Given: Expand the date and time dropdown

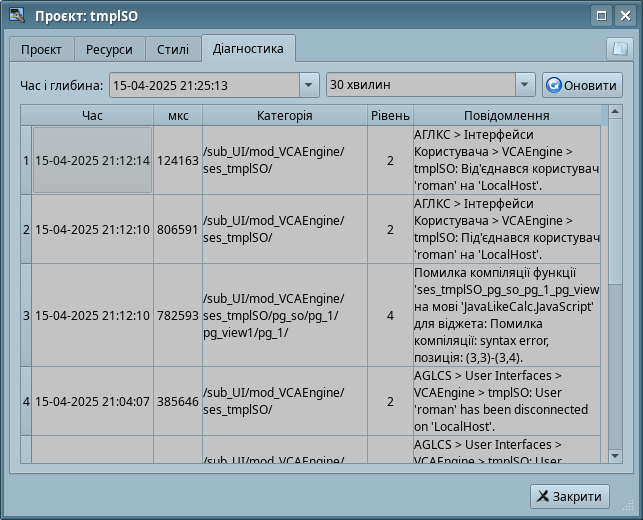Looking at the screenshot, I should (x=309, y=86).
